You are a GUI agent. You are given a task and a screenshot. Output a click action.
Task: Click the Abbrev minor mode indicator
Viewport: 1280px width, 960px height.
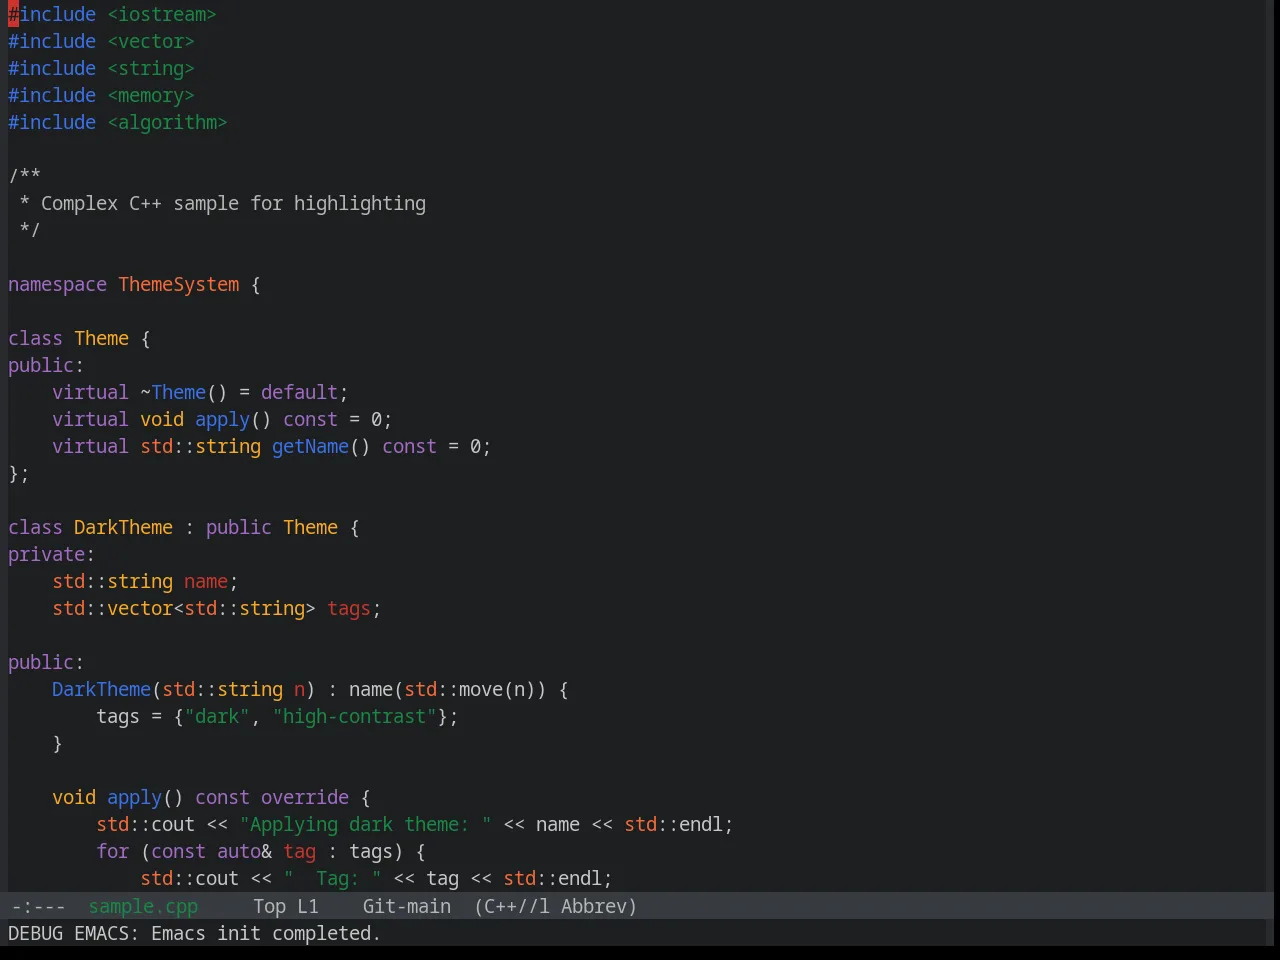tap(598, 906)
